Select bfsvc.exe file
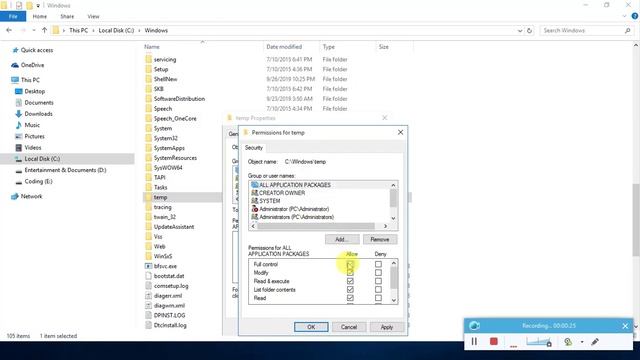The height and width of the screenshot is (360, 640). [165, 266]
